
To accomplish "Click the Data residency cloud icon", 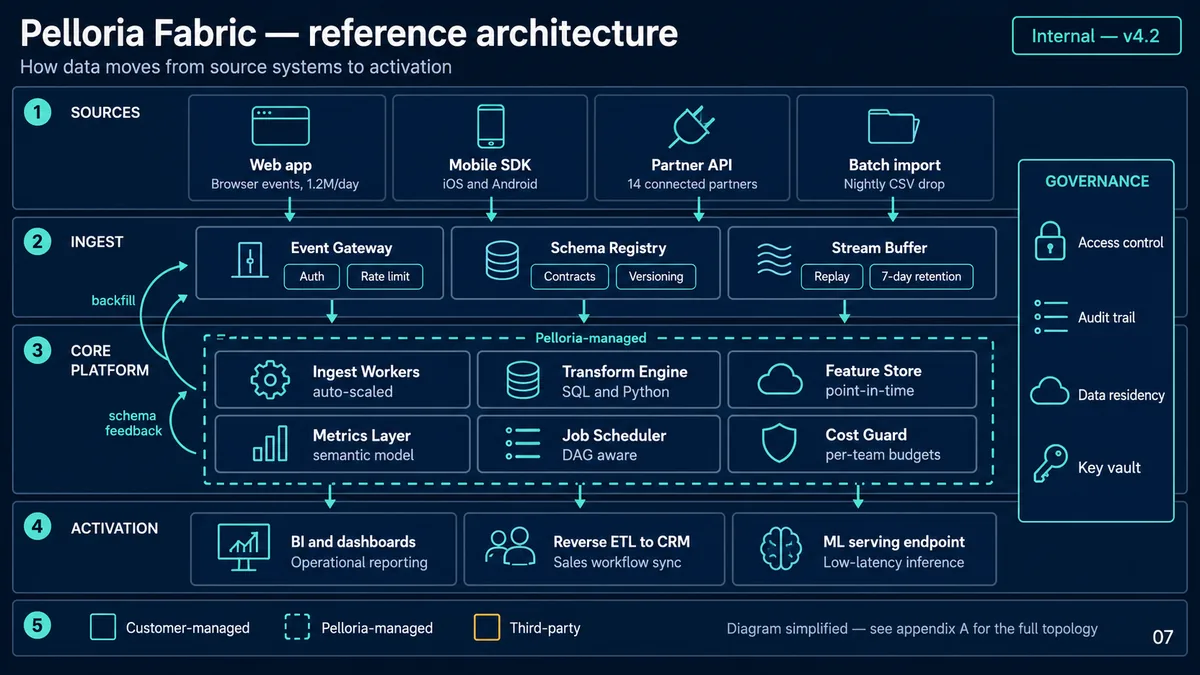I will coord(1050,393).
